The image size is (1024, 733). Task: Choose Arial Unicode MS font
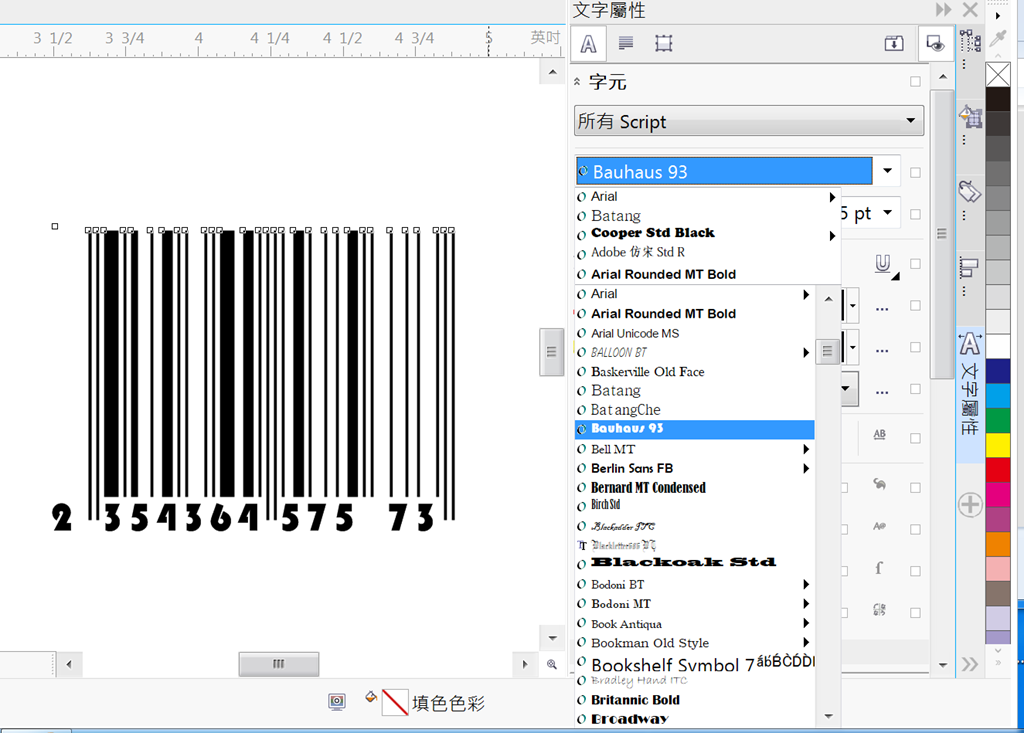(694, 333)
